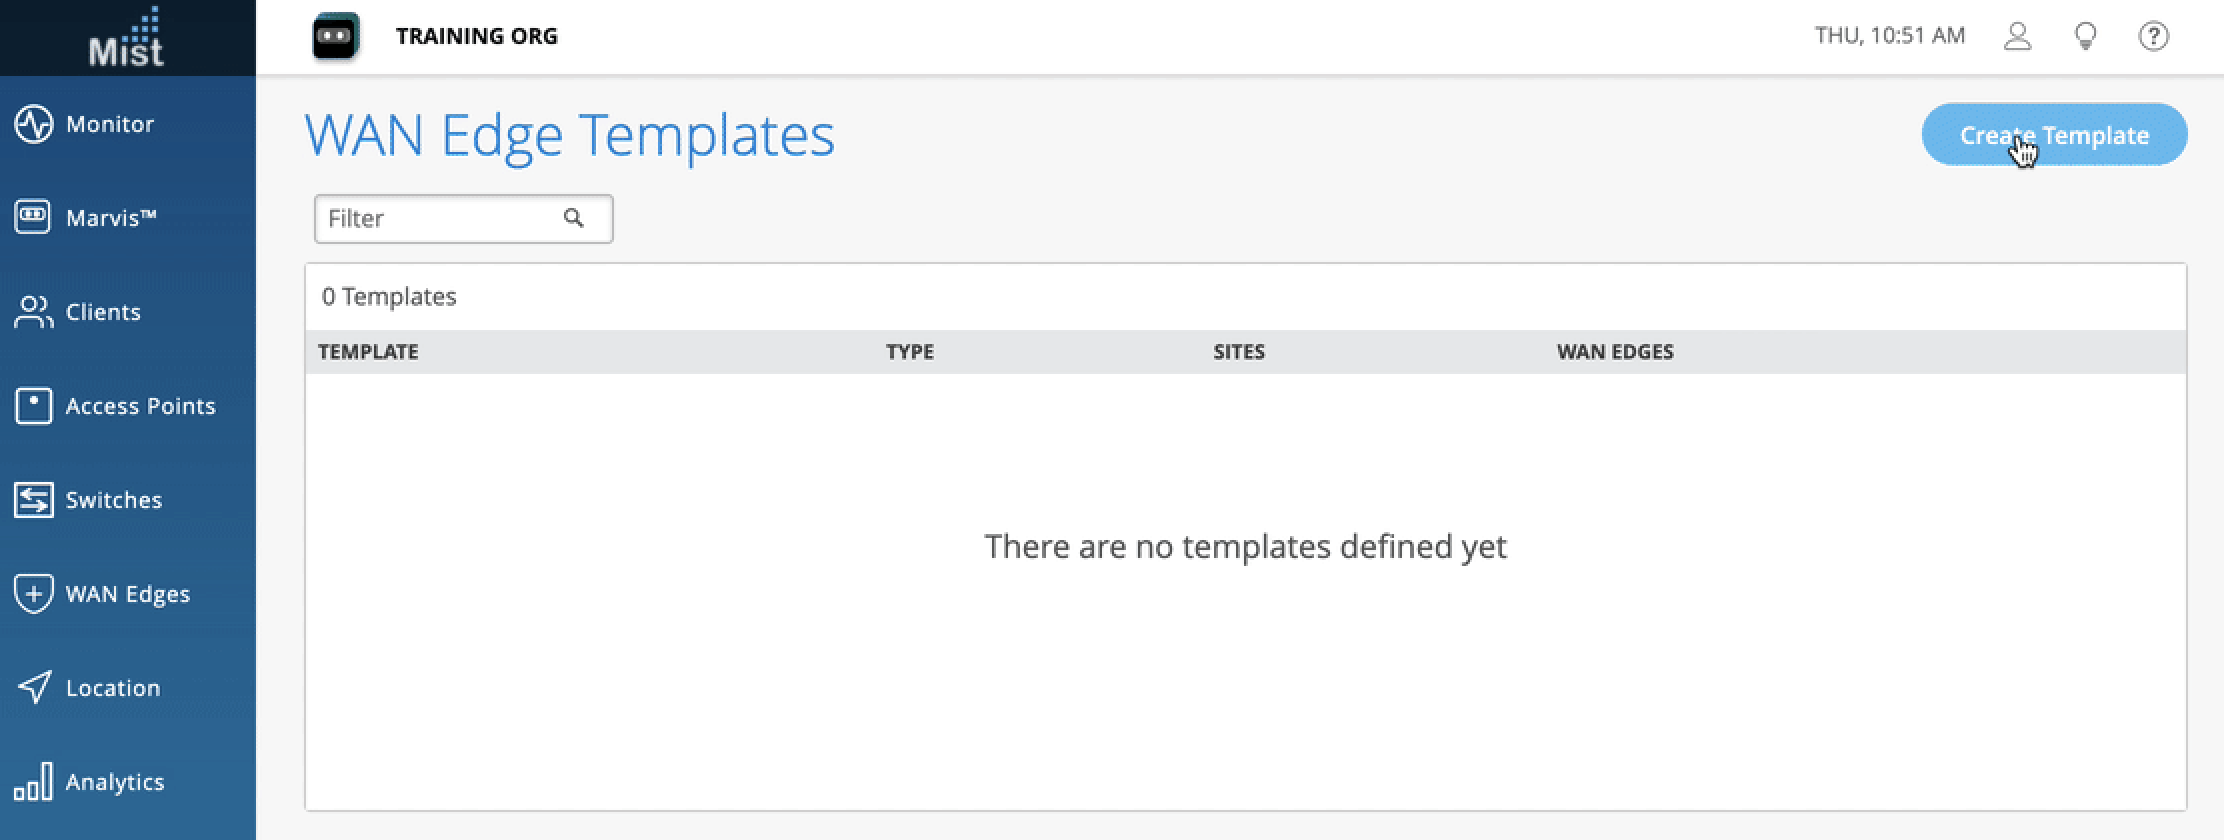2224x840 pixels.
Task: Click the Training Org avatar icon
Action: click(335, 37)
